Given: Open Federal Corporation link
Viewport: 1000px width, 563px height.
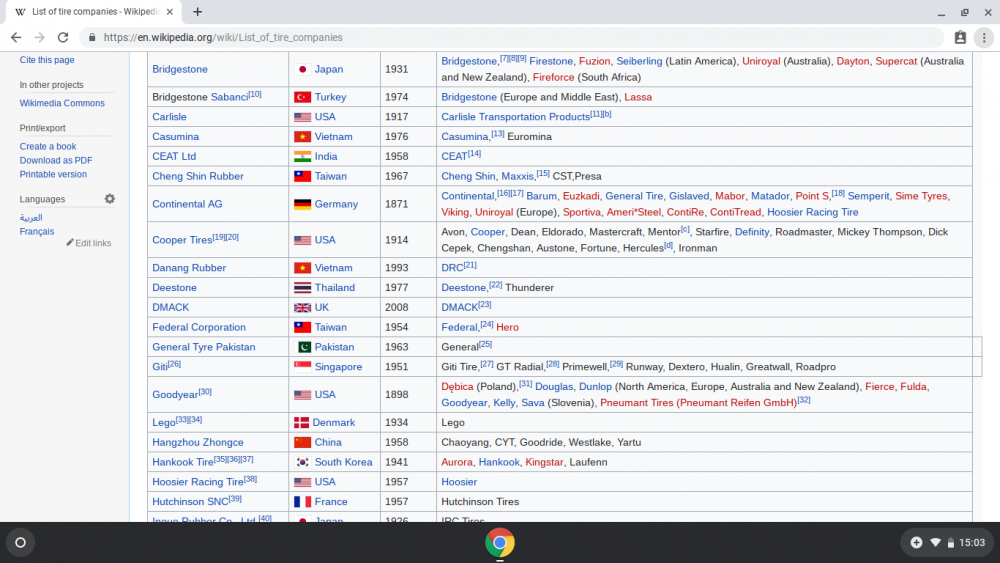Looking at the screenshot, I should pyautogui.click(x=199, y=327).
